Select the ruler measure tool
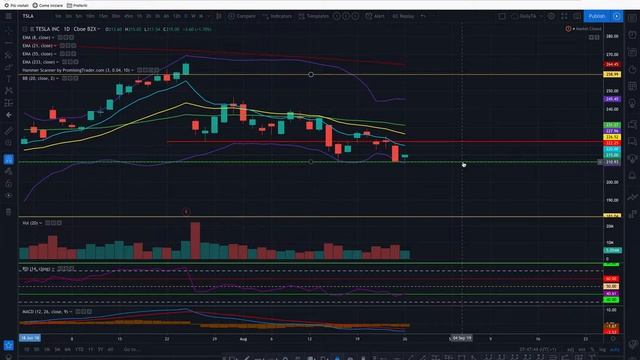 (x=9, y=131)
